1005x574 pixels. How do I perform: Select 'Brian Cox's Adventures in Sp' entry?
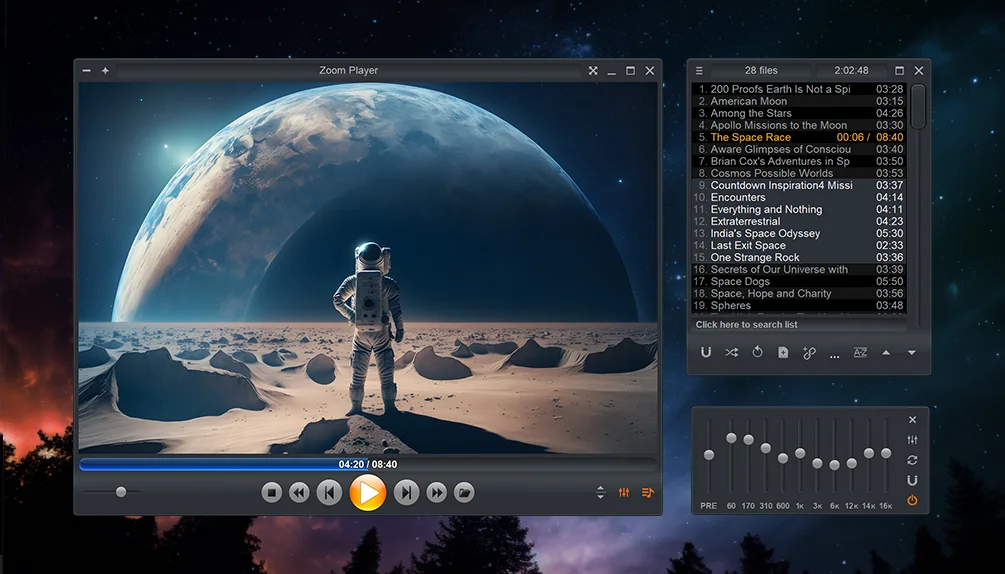[799, 161]
